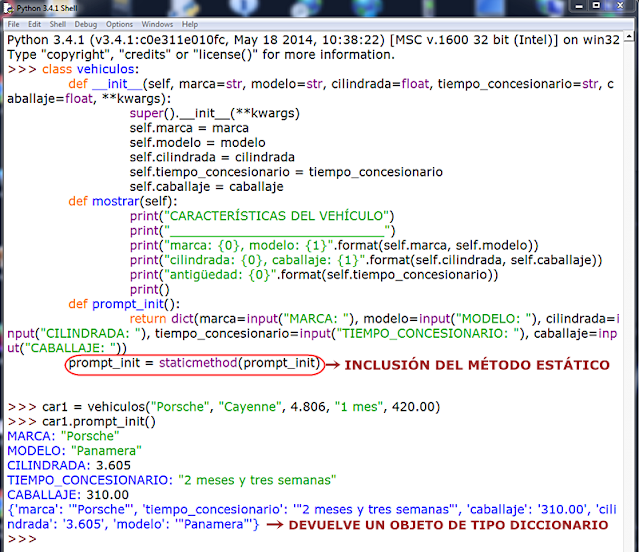This screenshot has width=639, height=552.
Task: Click the 'cilindrada: {0}, caballaje: {1}' print line
Action: (x=366, y=260)
